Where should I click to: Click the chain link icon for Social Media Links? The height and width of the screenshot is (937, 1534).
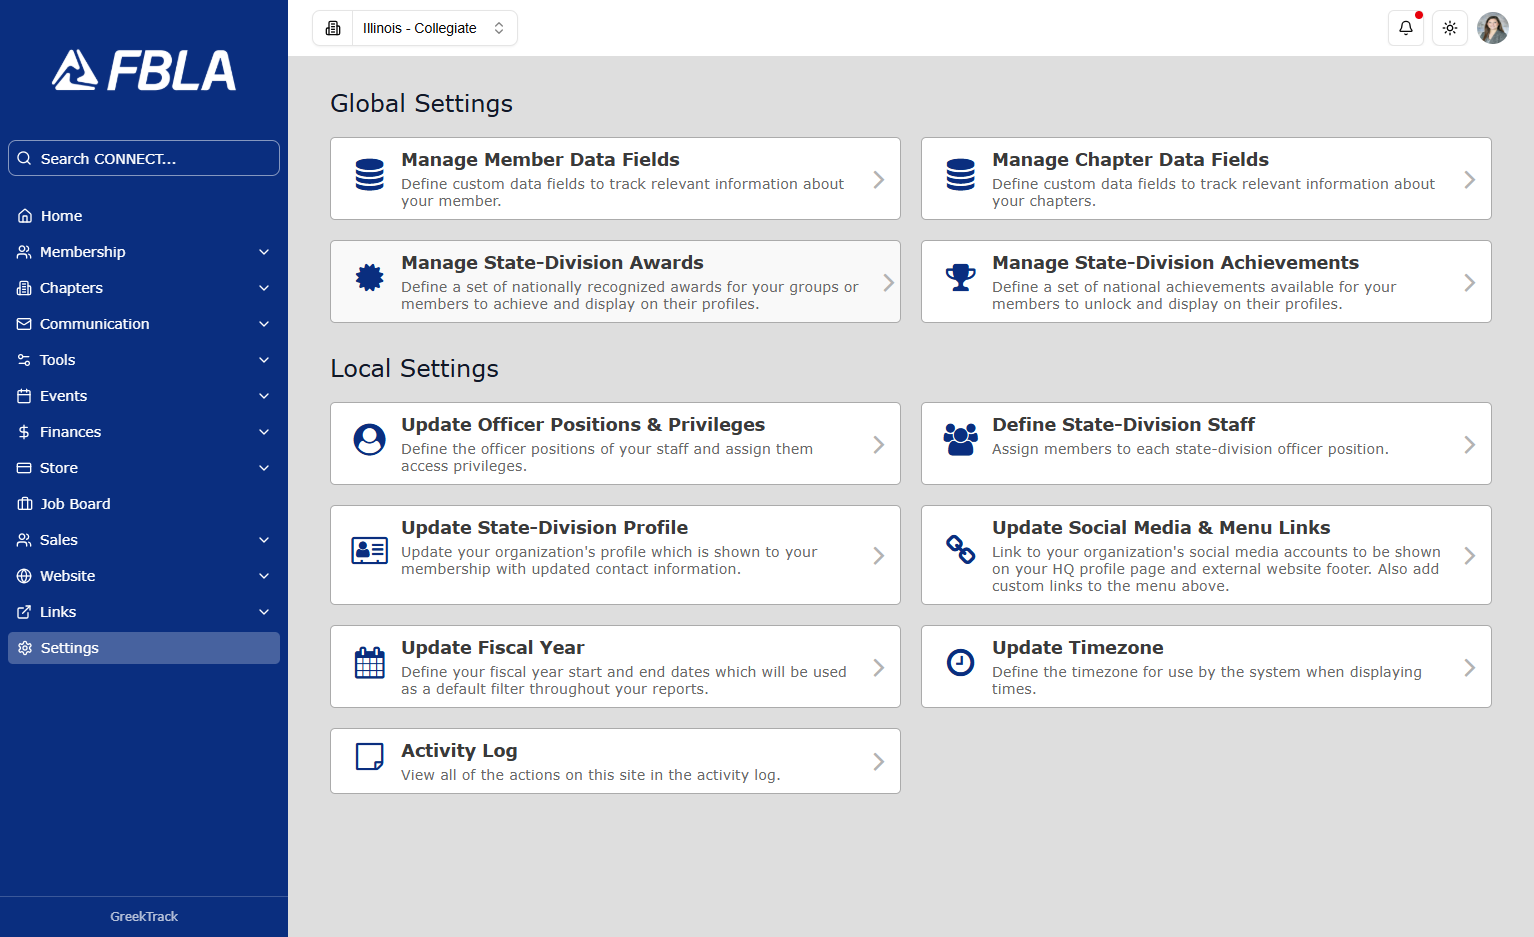coord(961,549)
